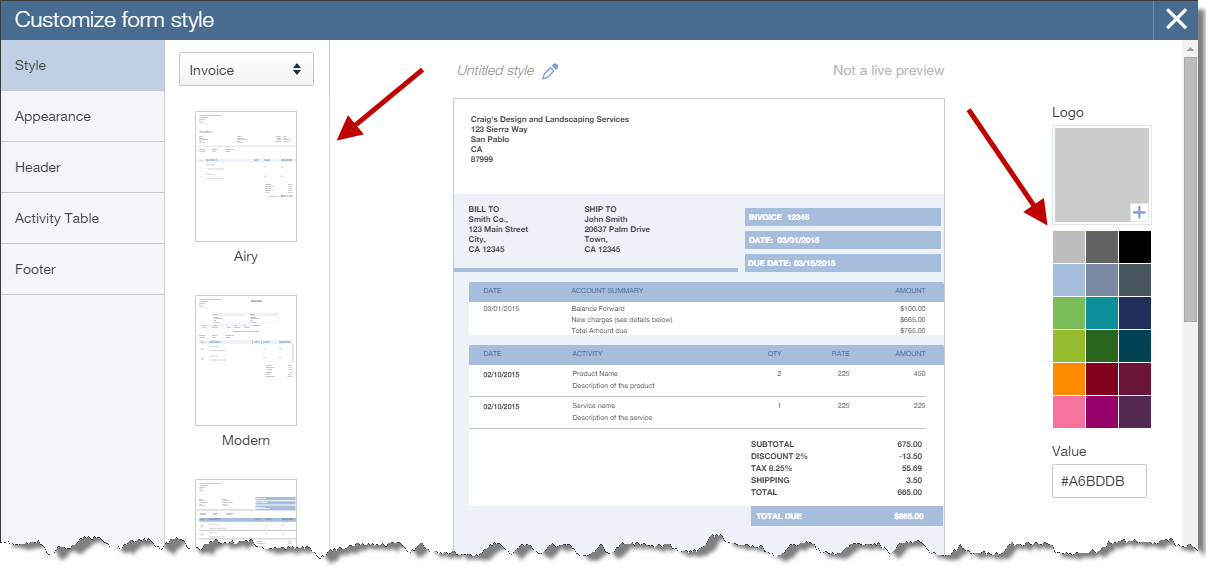Screen dimensions: 1206x568
Task: Click the INVOICE 12345 preview field
Action: click(x=843, y=217)
